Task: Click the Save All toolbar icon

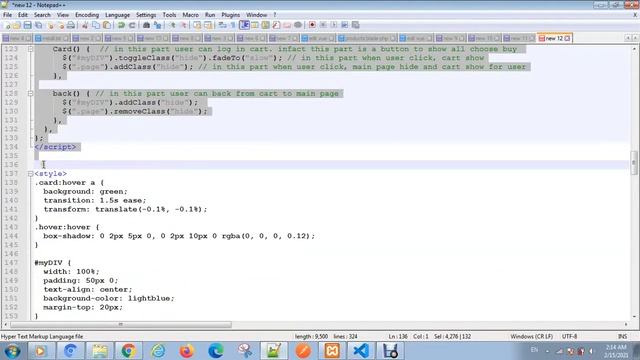Action: [x=38, y=25]
